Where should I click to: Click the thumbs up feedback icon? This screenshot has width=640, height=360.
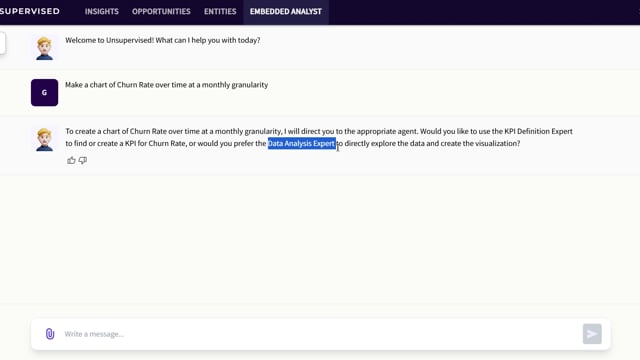[x=71, y=160]
